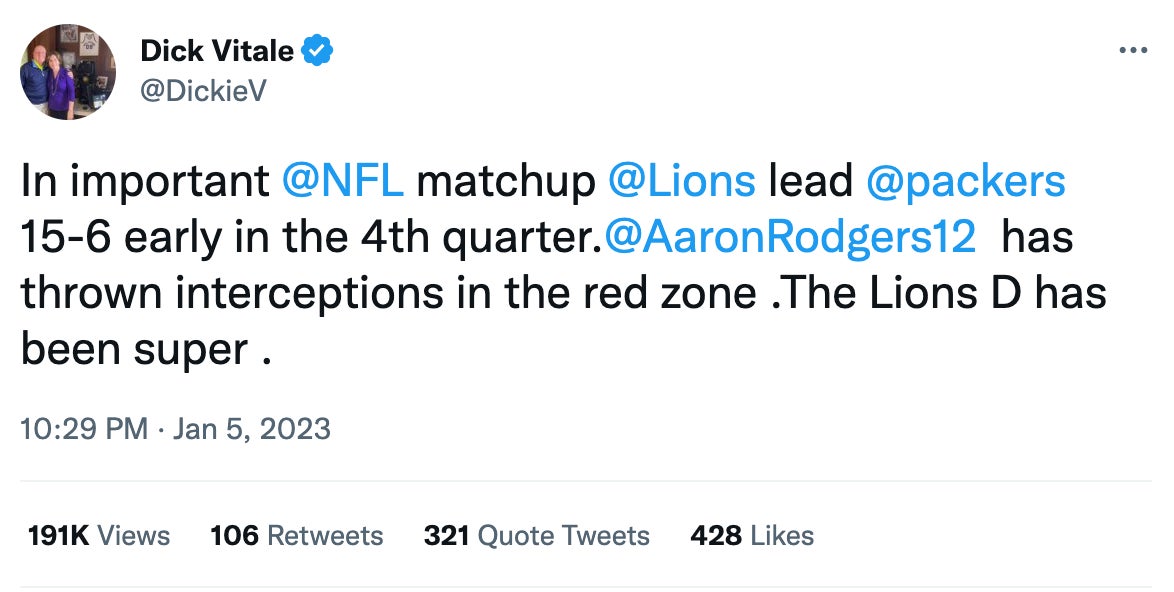Open the @packers mention

965,181
